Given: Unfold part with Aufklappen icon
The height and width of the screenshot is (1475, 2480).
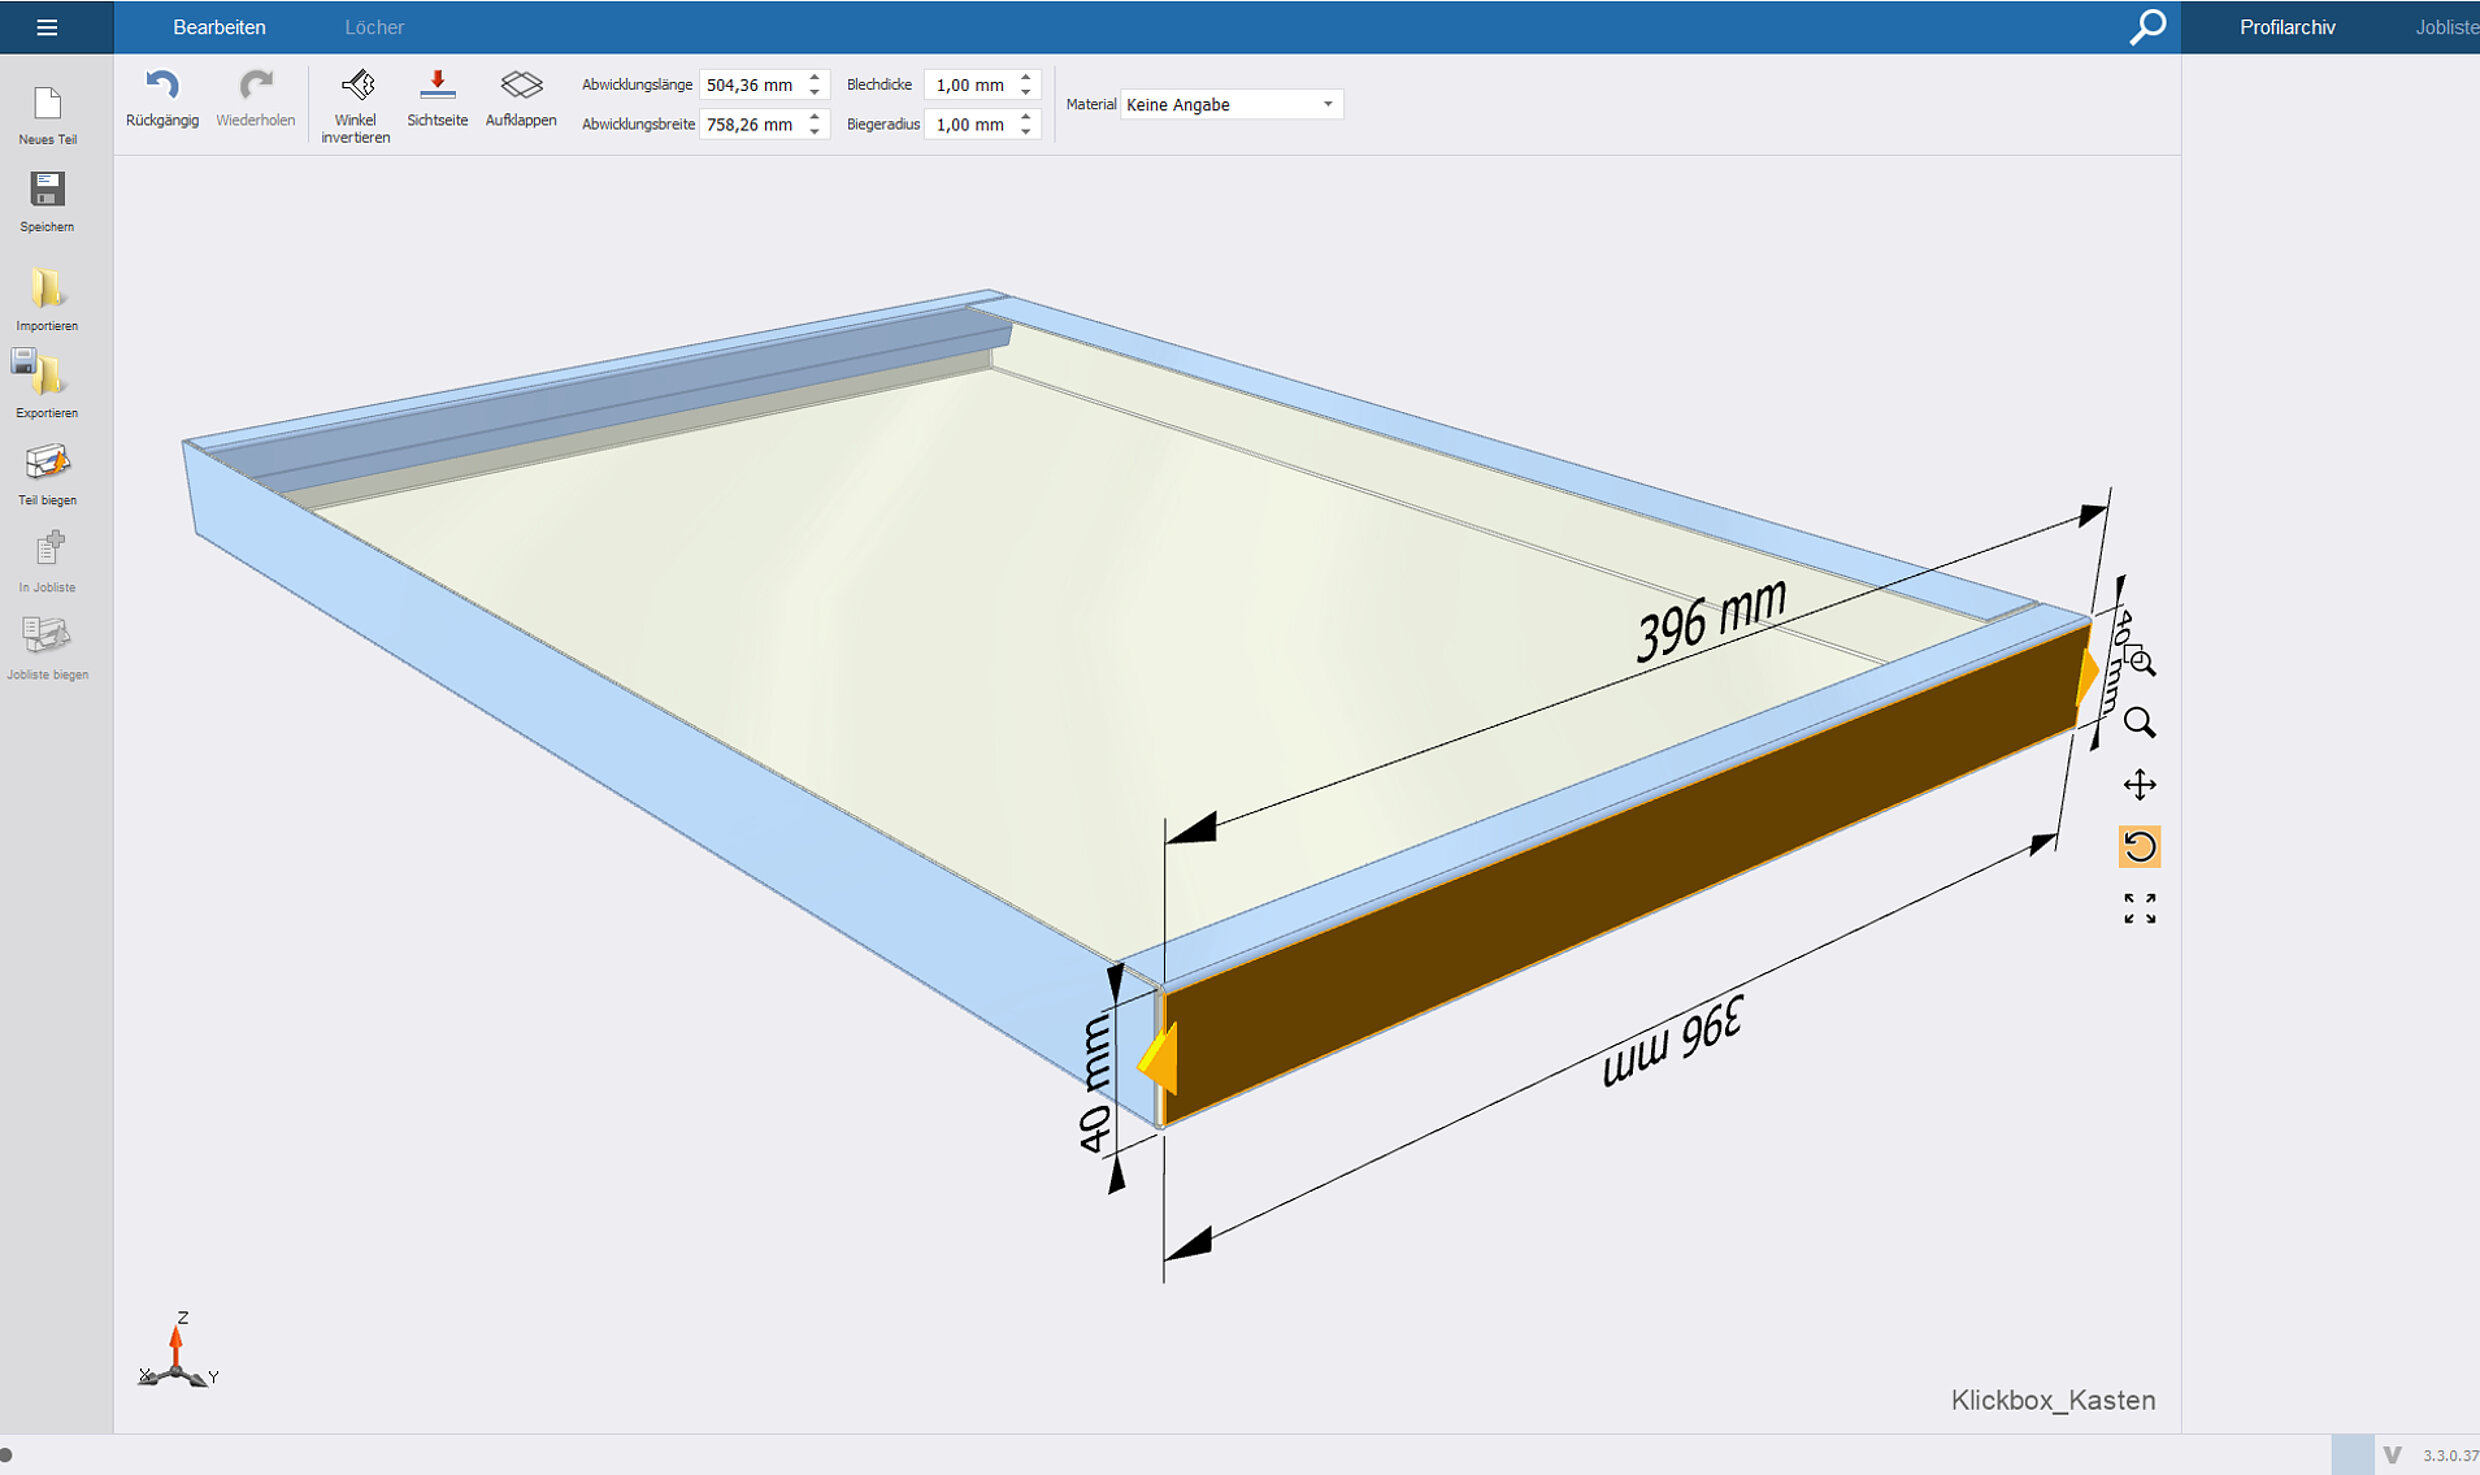Looking at the screenshot, I should click(x=521, y=86).
